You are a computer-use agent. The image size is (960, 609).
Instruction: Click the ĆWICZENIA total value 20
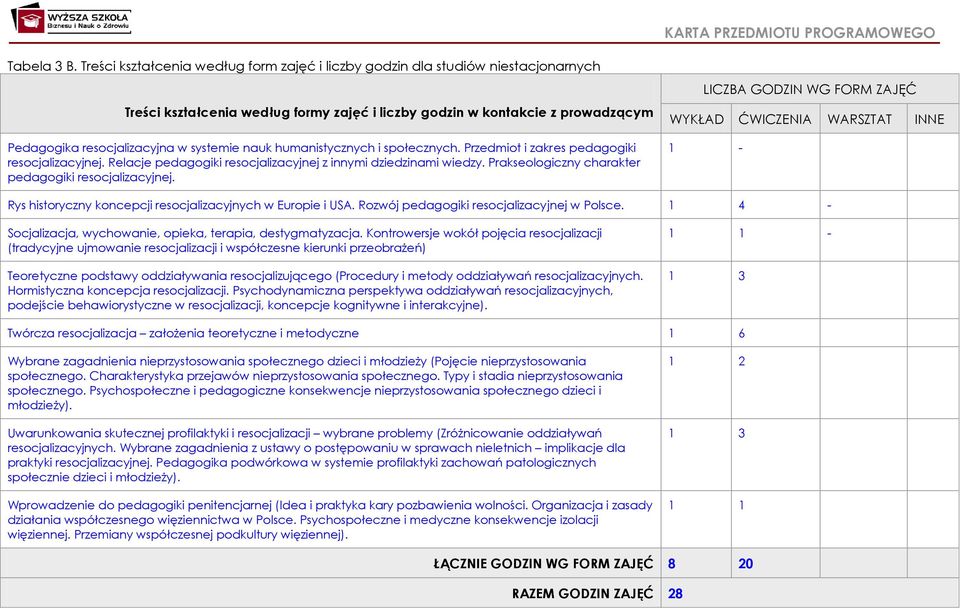[745, 564]
